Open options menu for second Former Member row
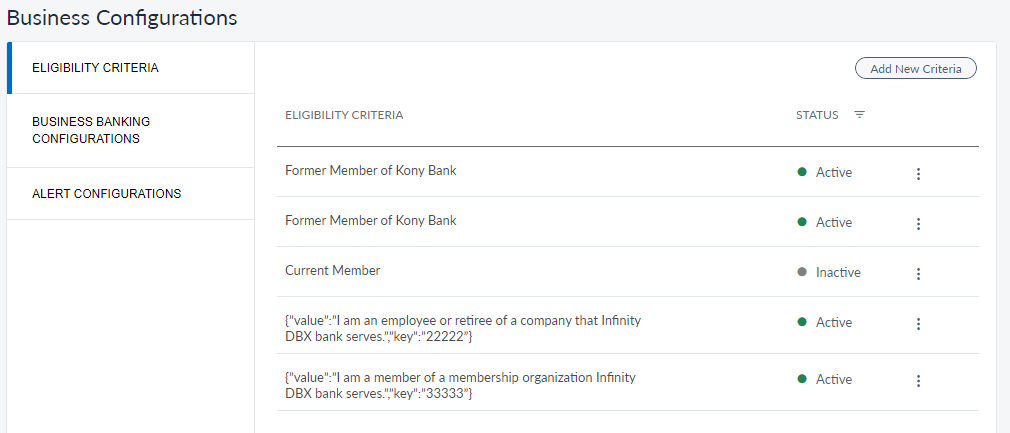The height and width of the screenshot is (433, 1010). click(x=918, y=224)
